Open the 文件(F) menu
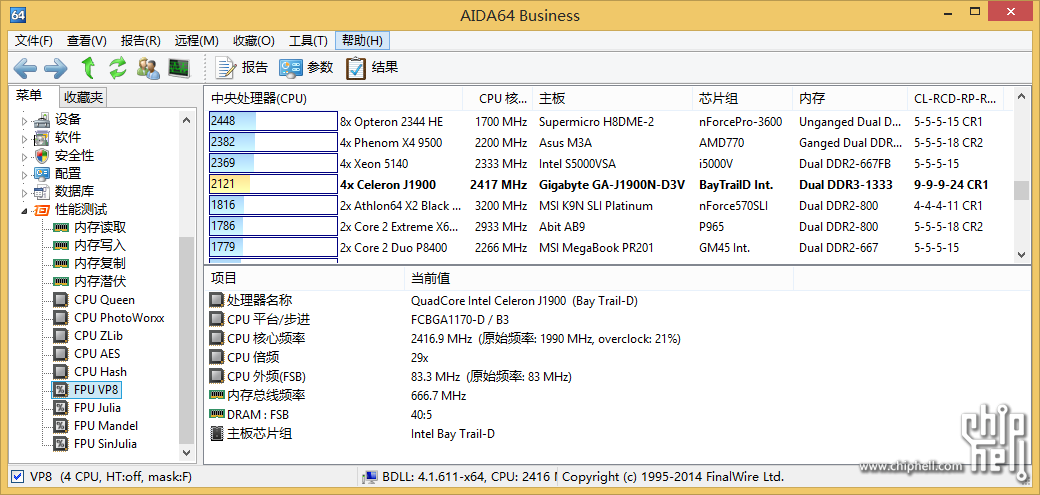This screenshot has width=1040, height=495. pyautogui.click(x=34, y=40)
